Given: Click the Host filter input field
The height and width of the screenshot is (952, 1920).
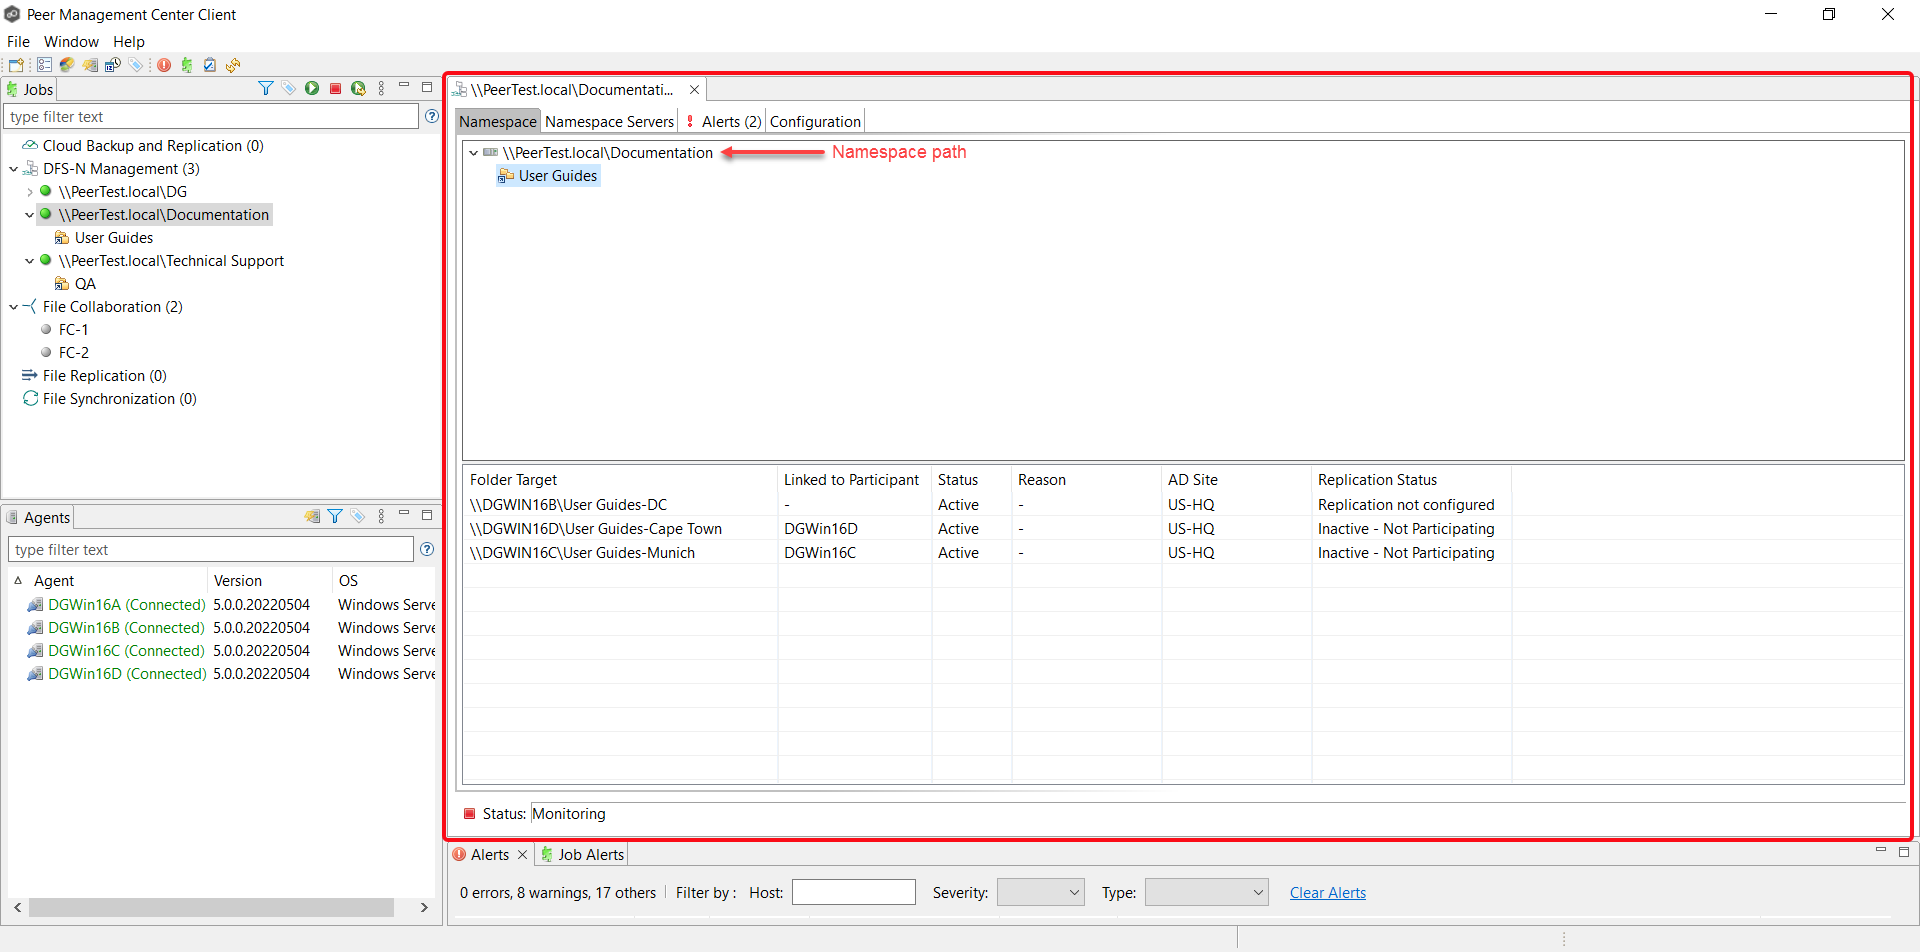Looking at the screenshot, I should (x=853, y=892).
